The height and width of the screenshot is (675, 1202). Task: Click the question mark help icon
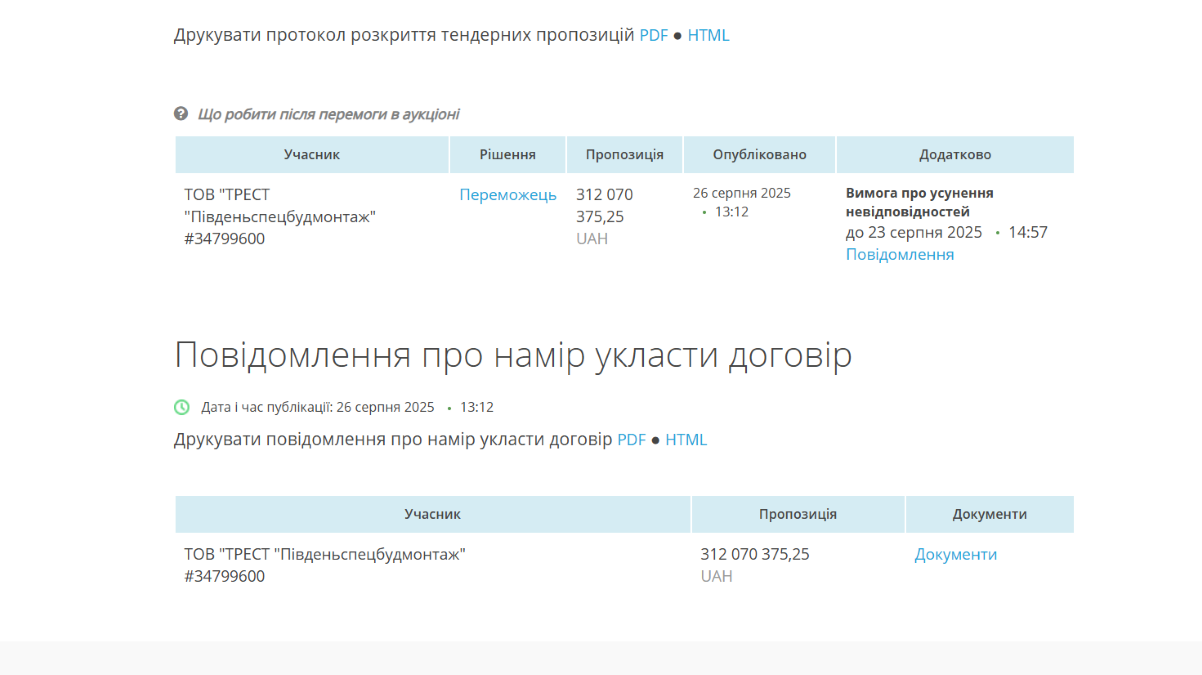coord(181,114)
